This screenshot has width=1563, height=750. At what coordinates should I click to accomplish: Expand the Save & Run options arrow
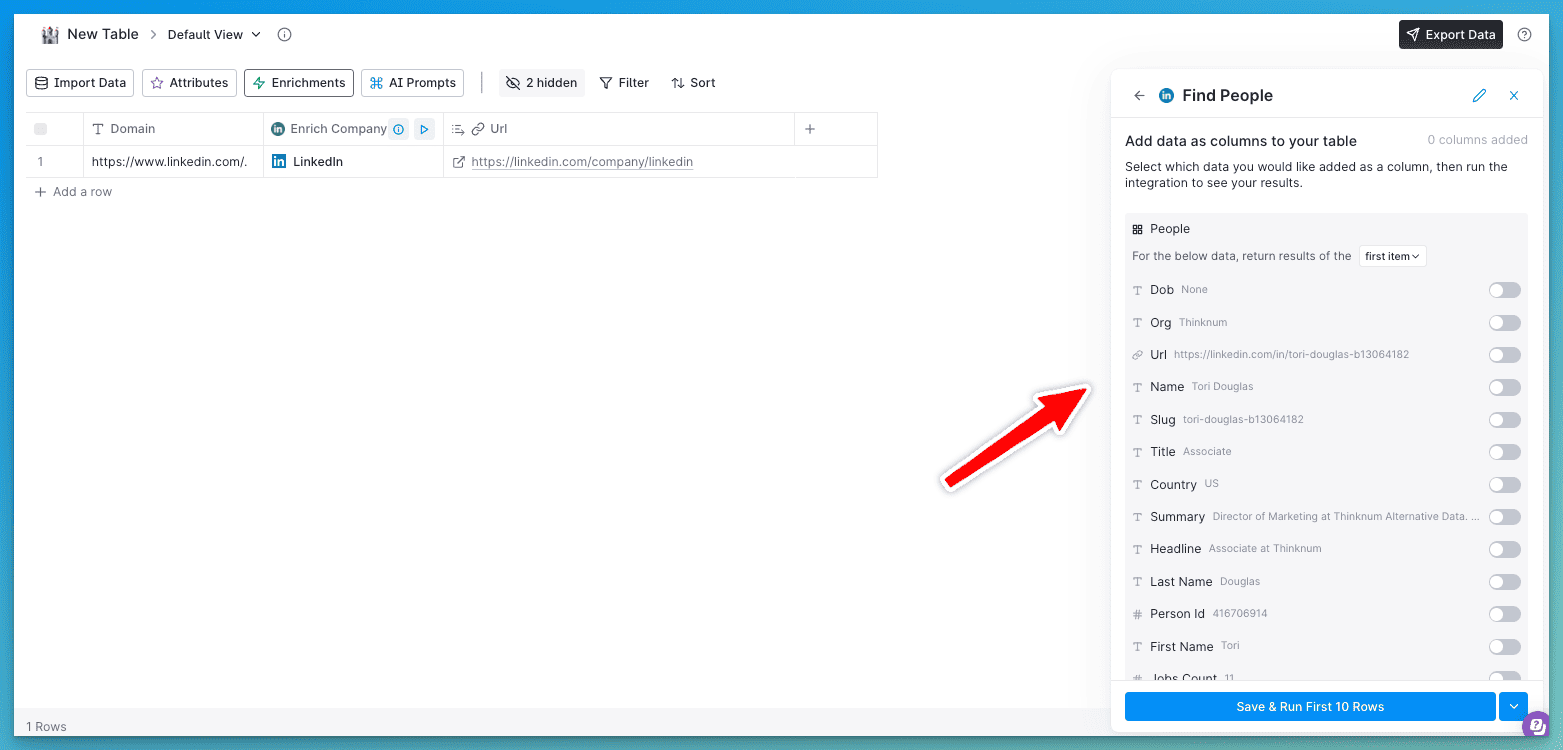pos(1513,707)
